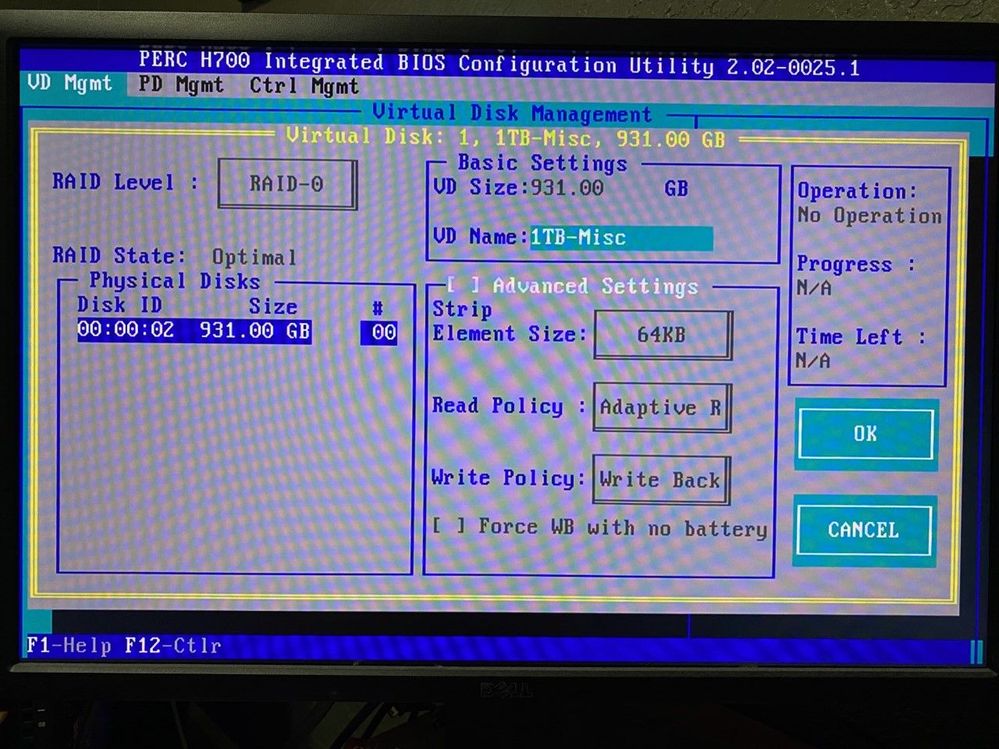Click the Virtual Disk Management title

pyautogui.click(x=512, y=113)
